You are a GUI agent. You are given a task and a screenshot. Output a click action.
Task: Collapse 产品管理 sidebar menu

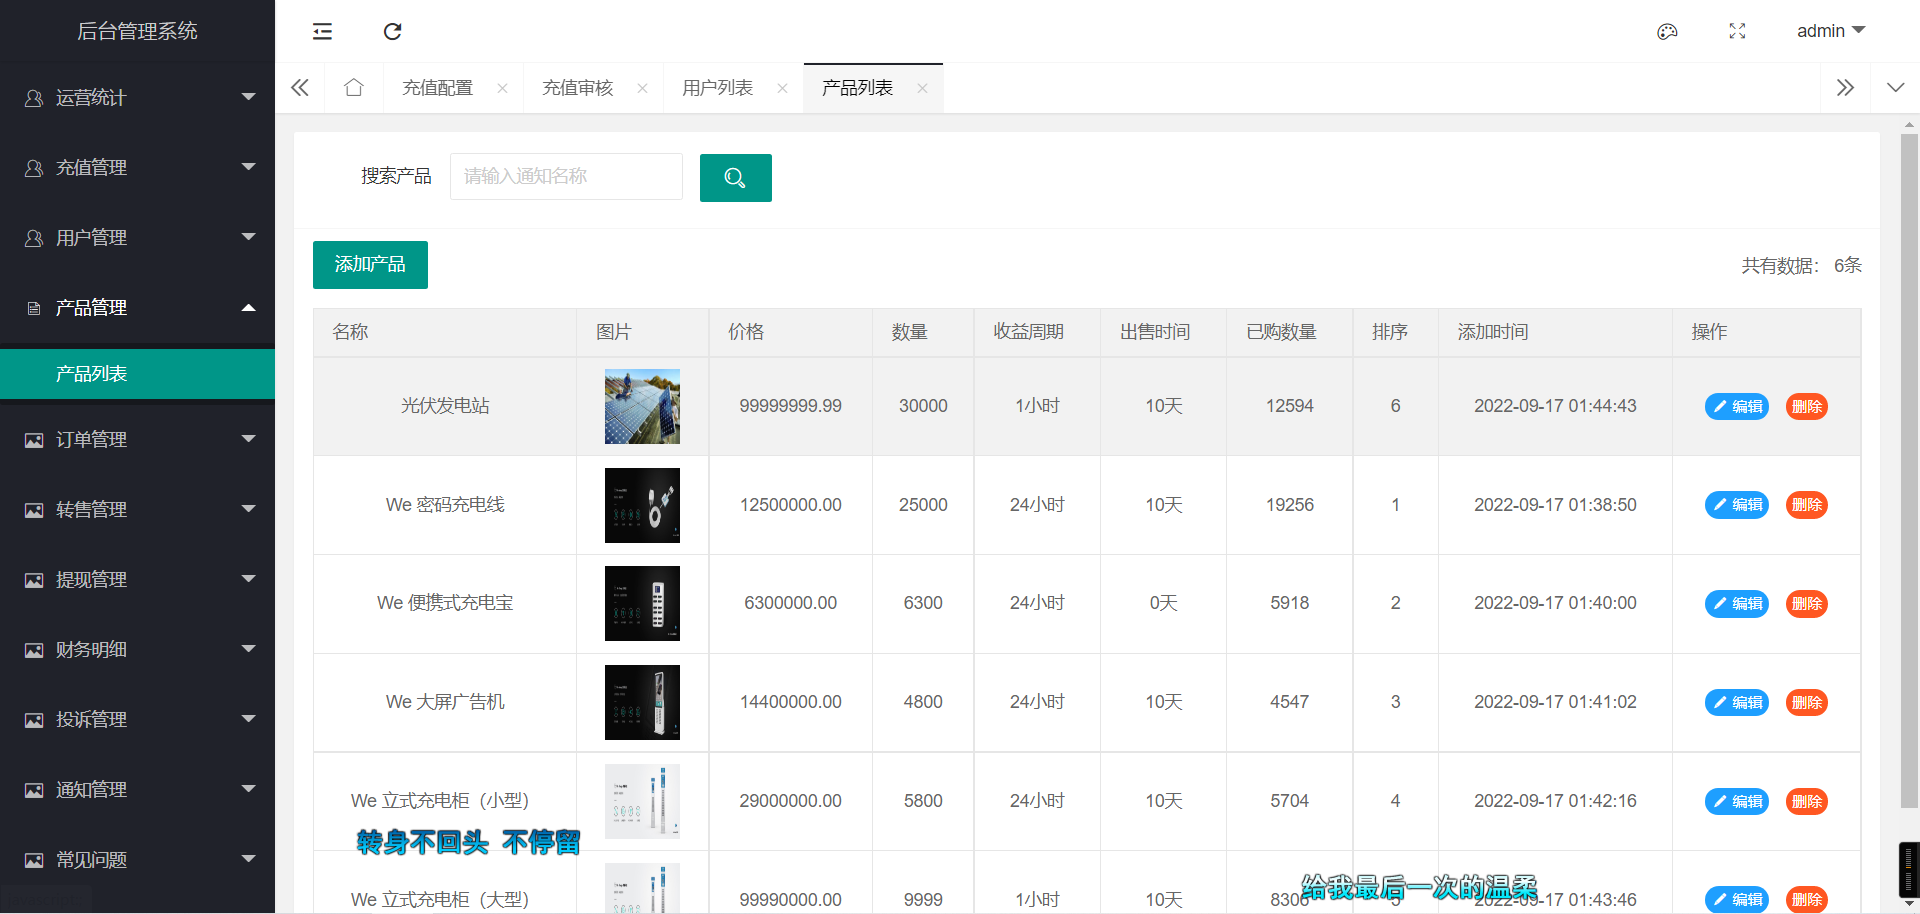click(x=137, y=307)
